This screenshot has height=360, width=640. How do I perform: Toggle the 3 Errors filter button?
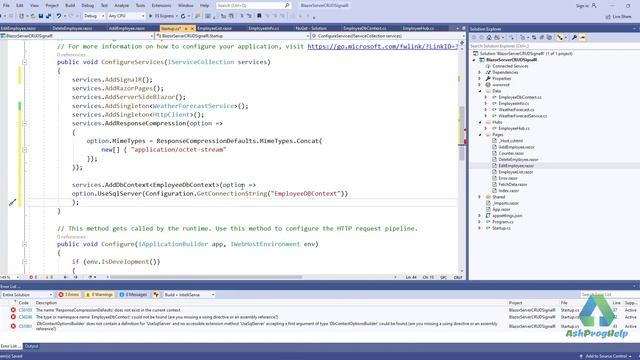click(69, 294)
